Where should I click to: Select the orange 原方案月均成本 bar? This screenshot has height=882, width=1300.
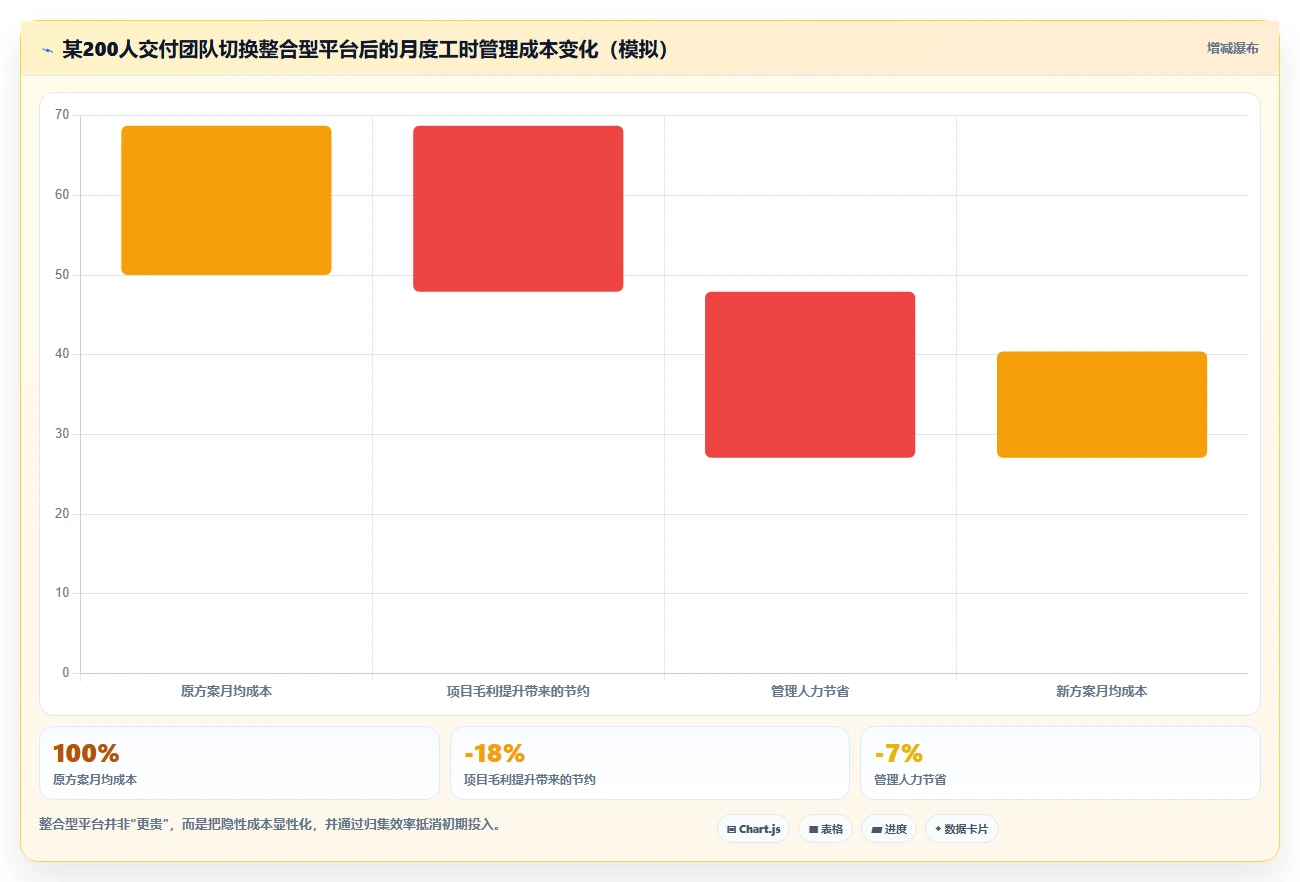pyautogui.click(x=226, y=200)
